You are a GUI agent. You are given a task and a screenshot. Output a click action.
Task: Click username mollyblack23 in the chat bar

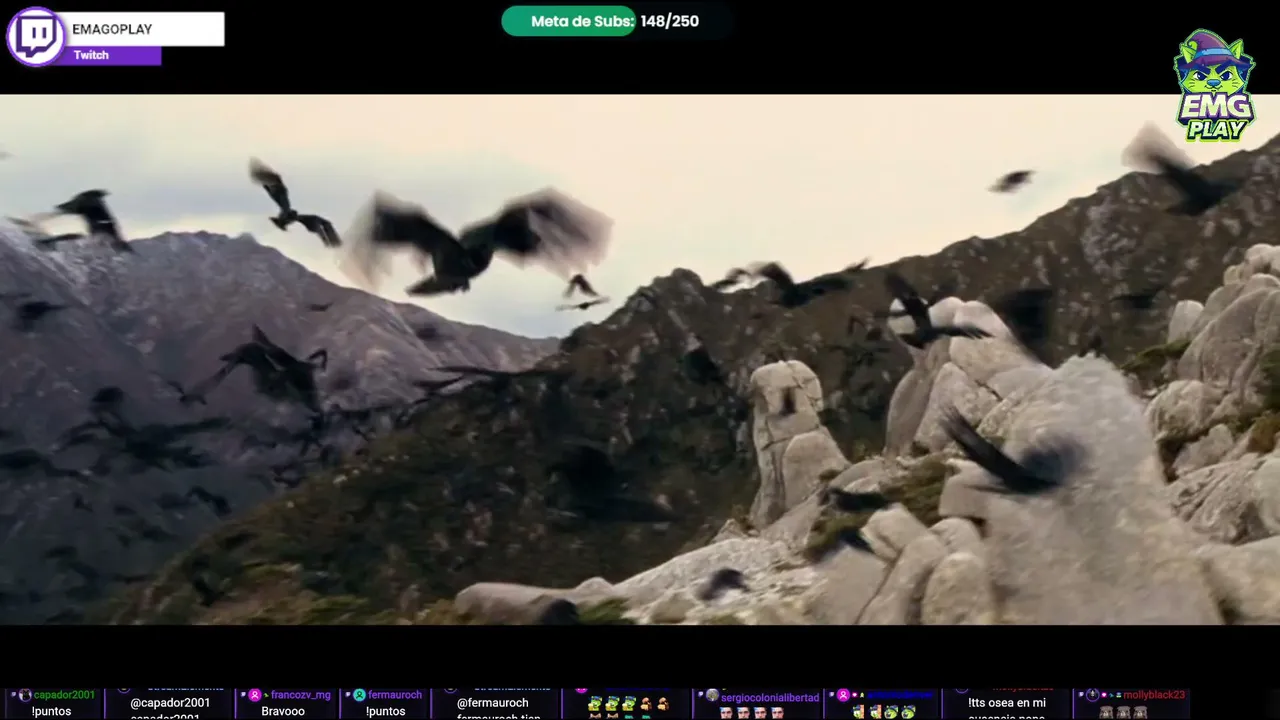1154,695
